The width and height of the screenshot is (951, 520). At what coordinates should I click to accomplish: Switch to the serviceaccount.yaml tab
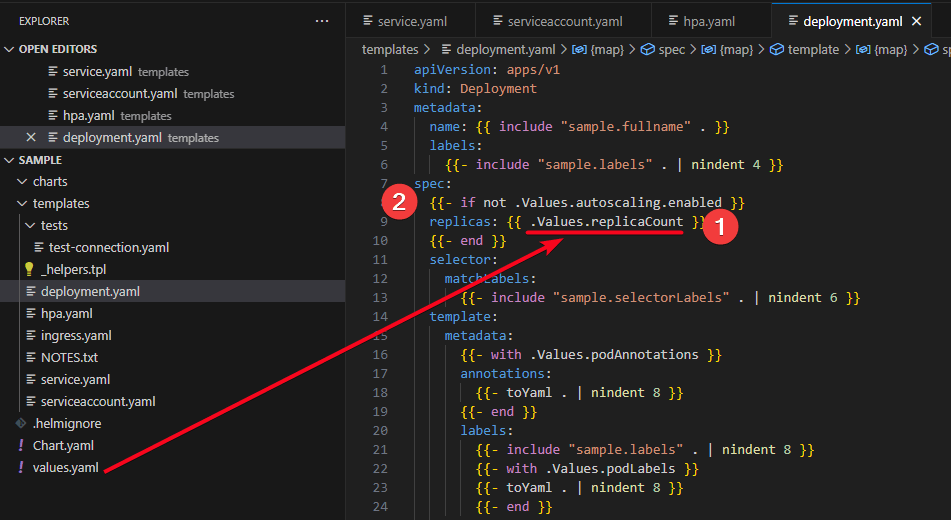tap(564, 21)
